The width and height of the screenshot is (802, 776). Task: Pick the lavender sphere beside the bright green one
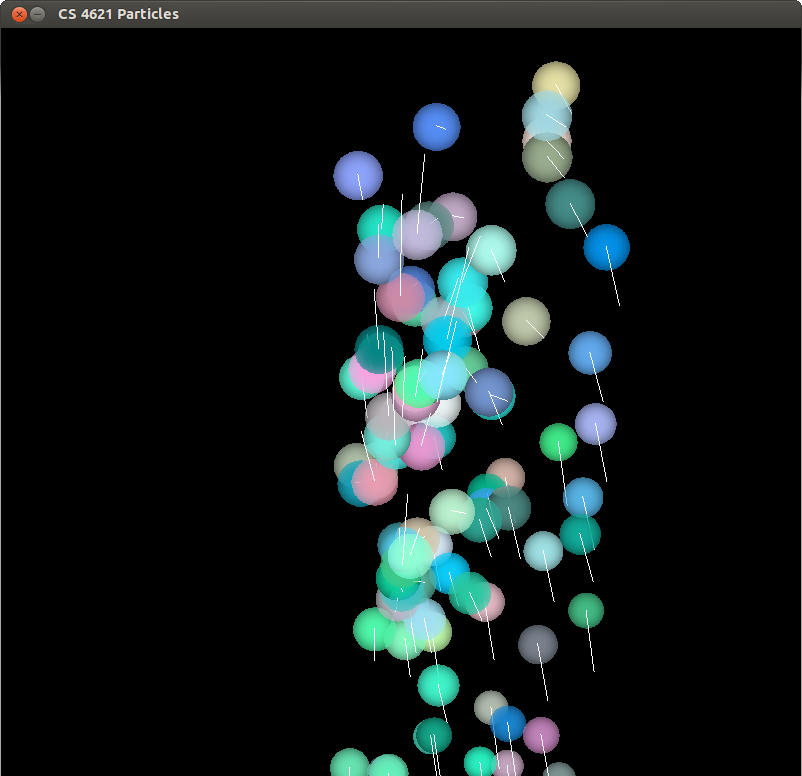click(595, 424)
